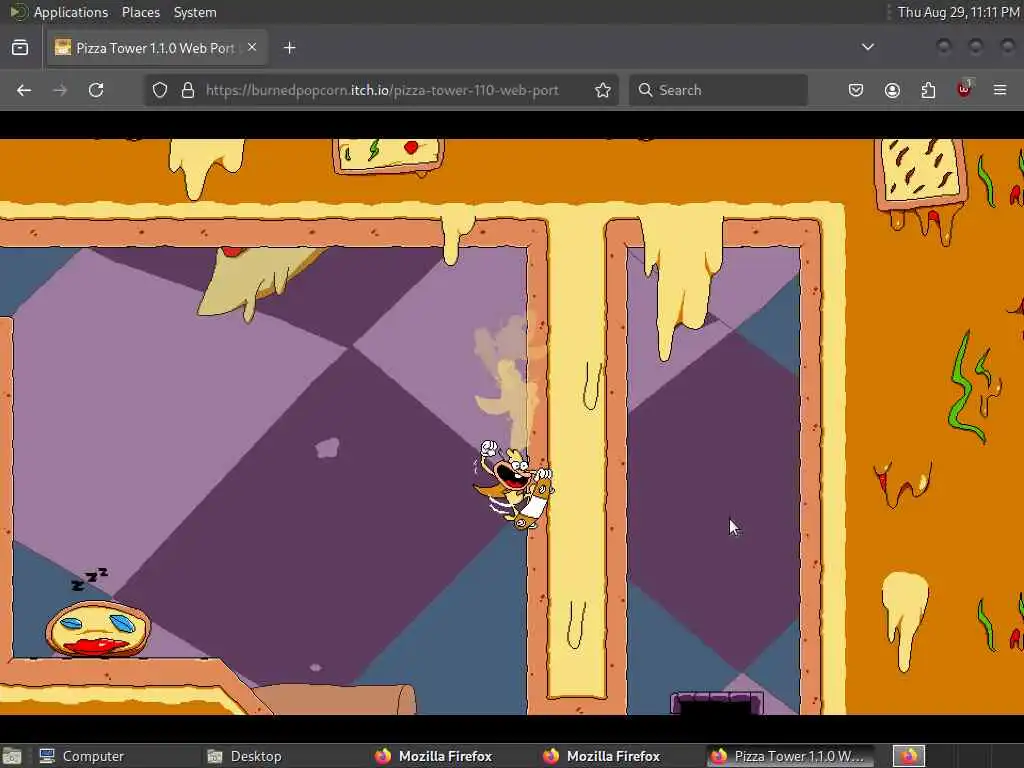Click the uBlock Origin extension icon
The image size is (1024, 768).
[x=965, y=89]
